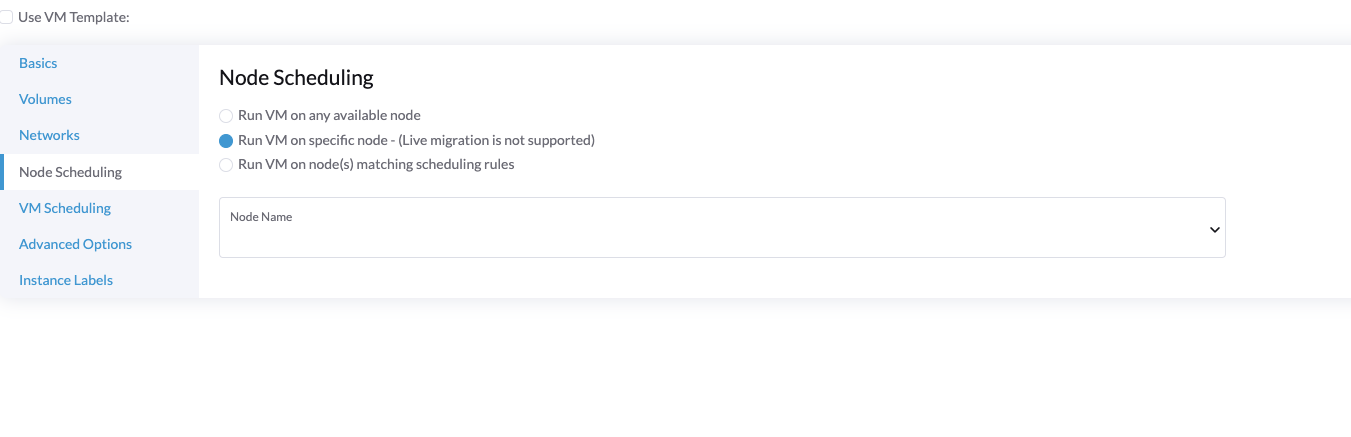Click the 'Node Scheduling' section heading
The image size is (1351, 437).
(296, 77)
